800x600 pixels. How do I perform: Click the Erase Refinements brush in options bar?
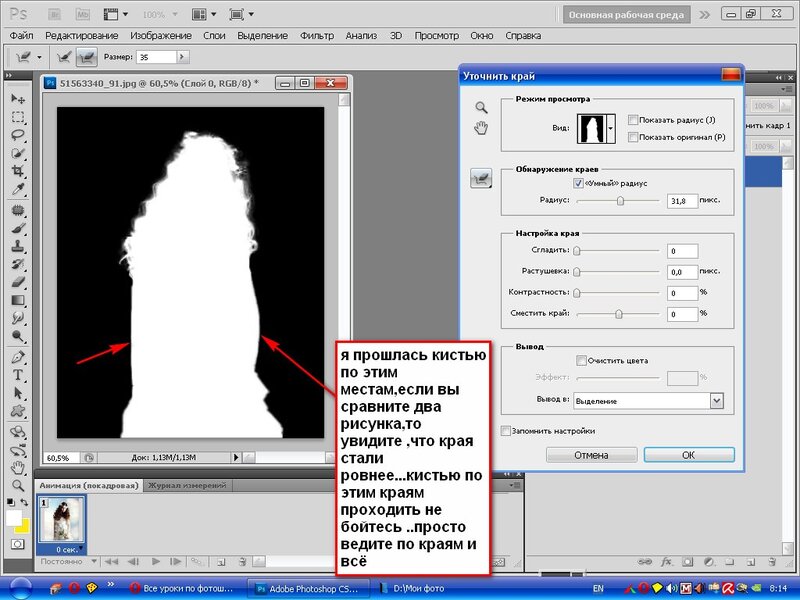[x=87, y=57]
